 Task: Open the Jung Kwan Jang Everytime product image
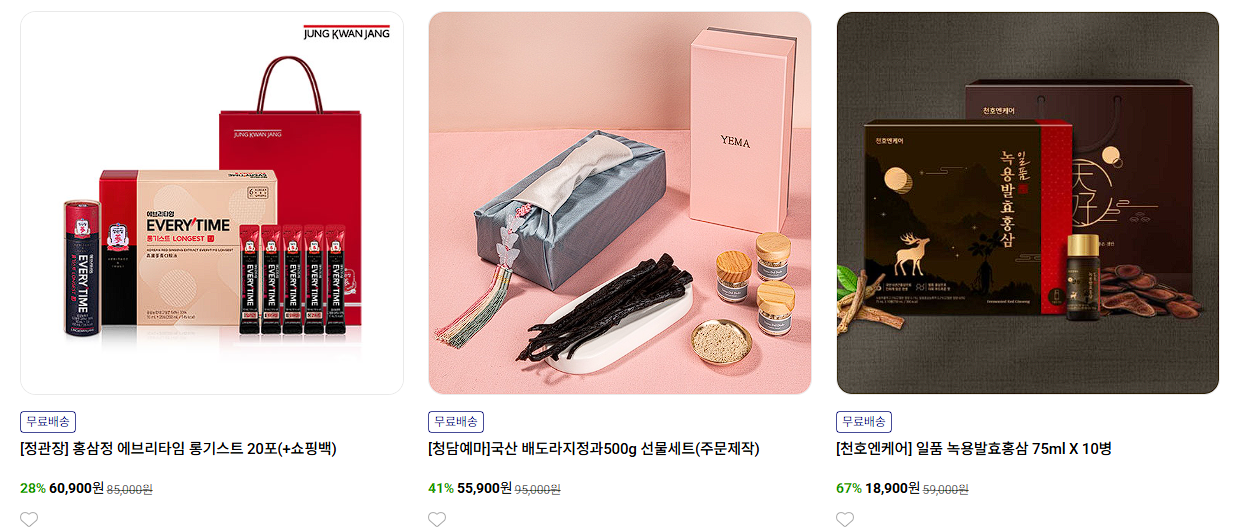212,203
